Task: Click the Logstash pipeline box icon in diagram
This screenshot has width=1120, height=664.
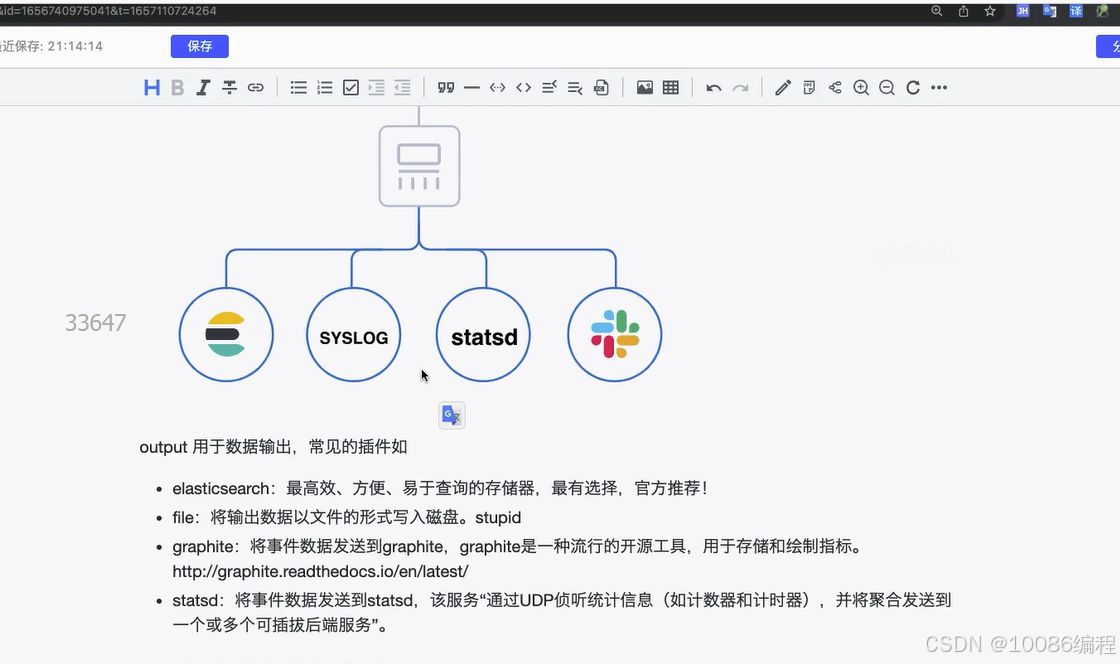Action: pyautogui.click(x=419, y=166)
